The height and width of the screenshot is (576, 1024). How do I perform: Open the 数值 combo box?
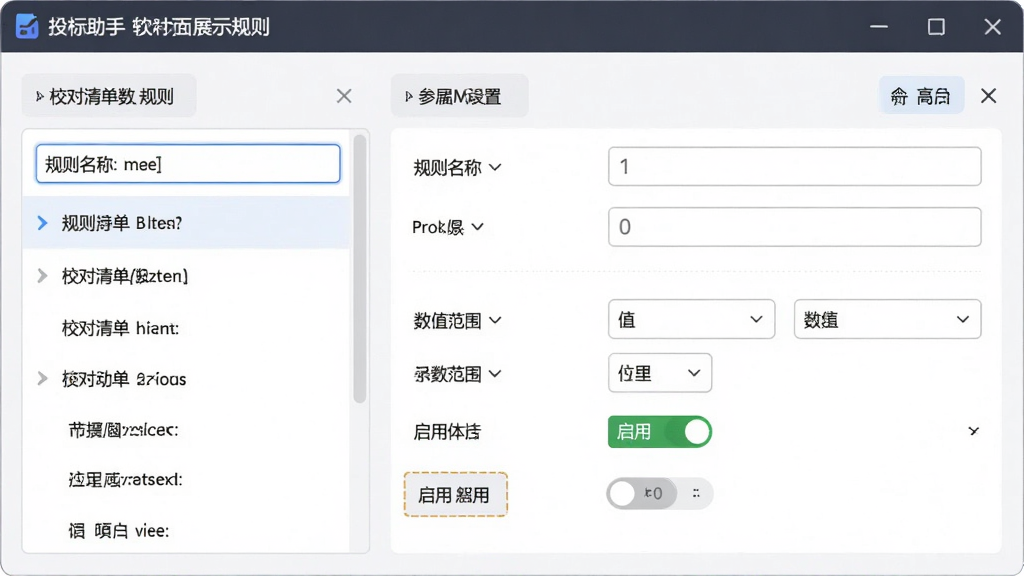click(887, 319)
